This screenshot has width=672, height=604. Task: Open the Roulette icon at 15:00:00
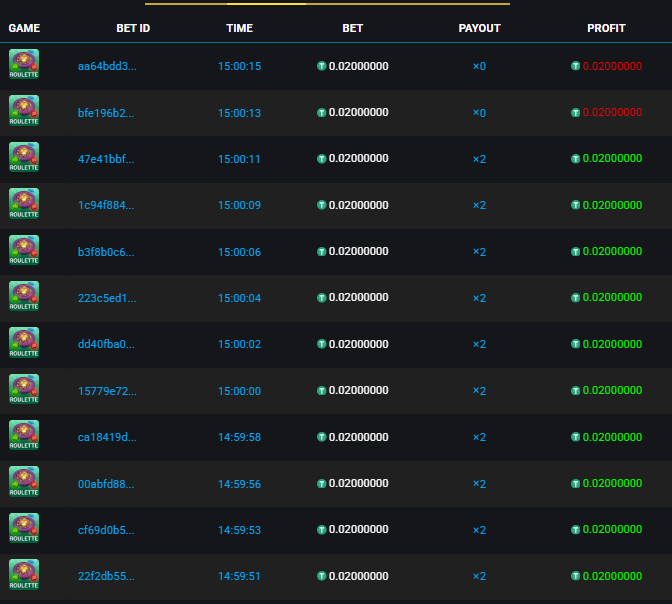click(24, 389)
